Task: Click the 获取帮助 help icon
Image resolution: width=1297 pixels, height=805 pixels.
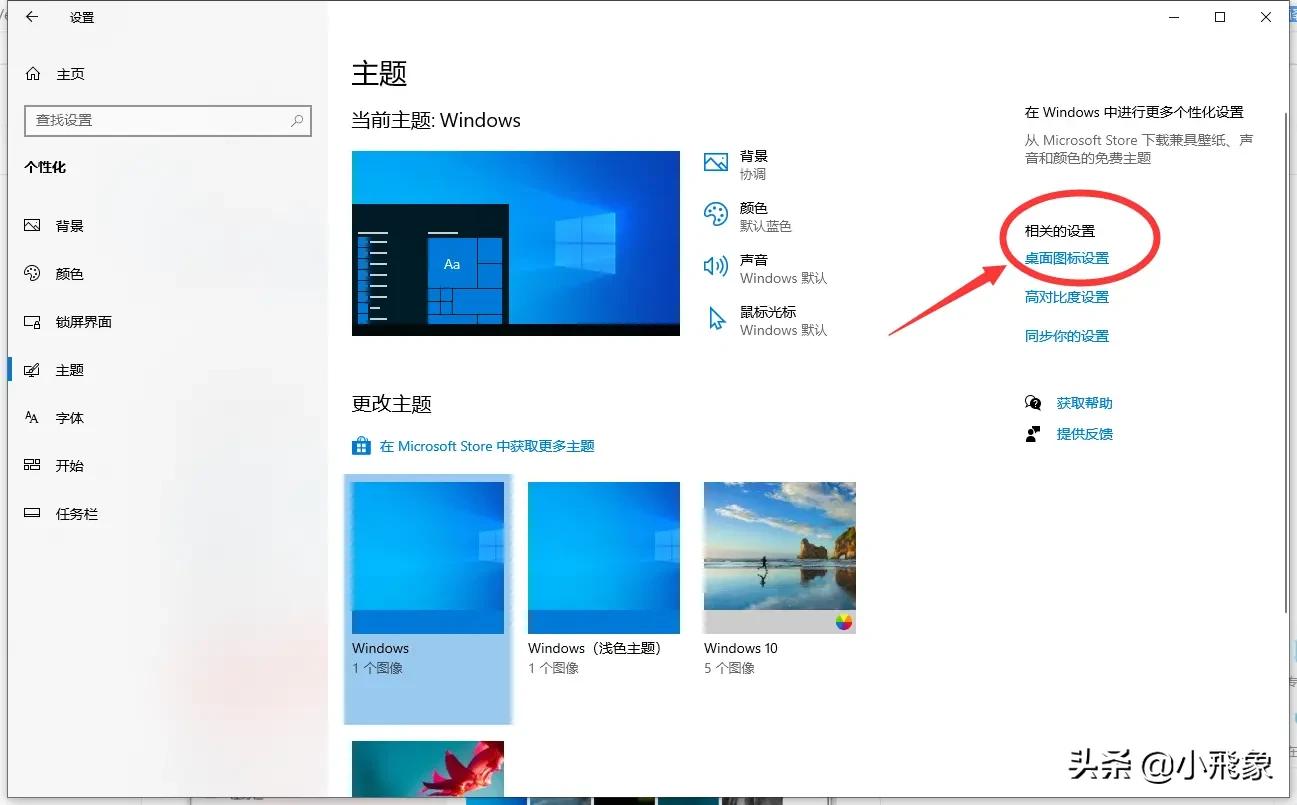Action: (x=1033, y=403)
